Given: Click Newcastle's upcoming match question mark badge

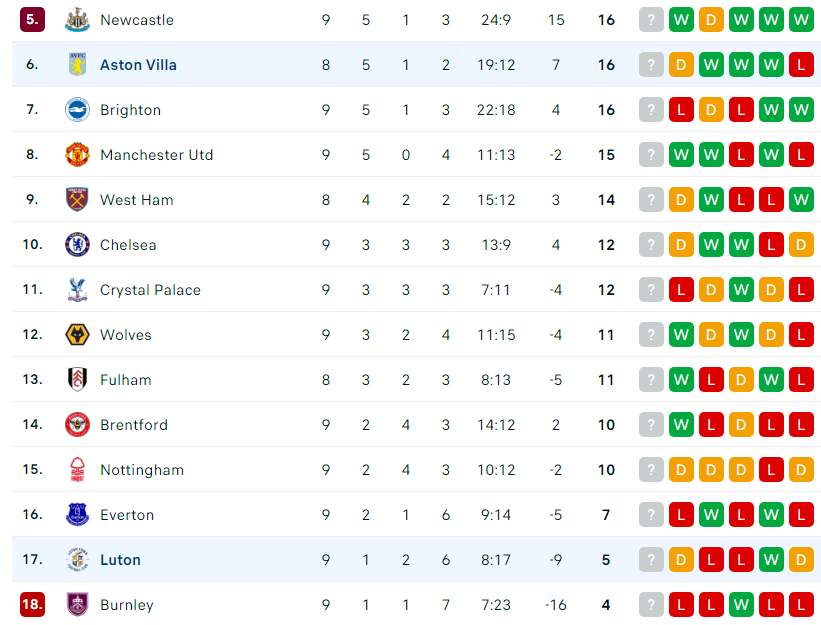Looking at the screenshot, I should tap(651, 20).
